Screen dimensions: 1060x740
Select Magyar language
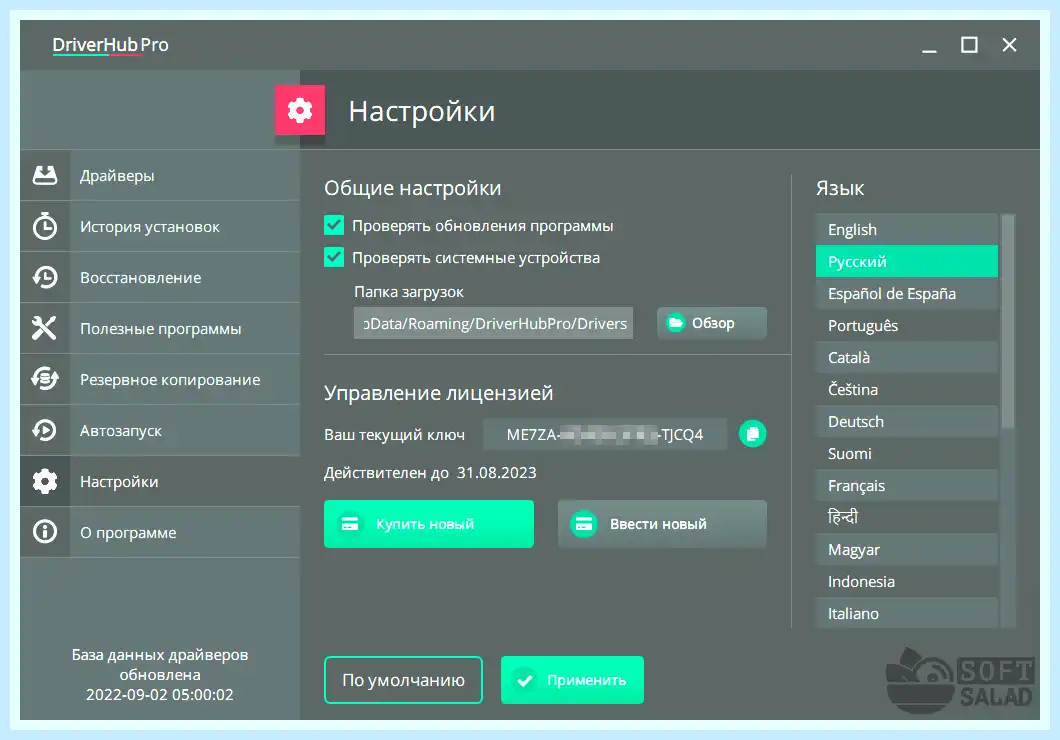[907, 549]
